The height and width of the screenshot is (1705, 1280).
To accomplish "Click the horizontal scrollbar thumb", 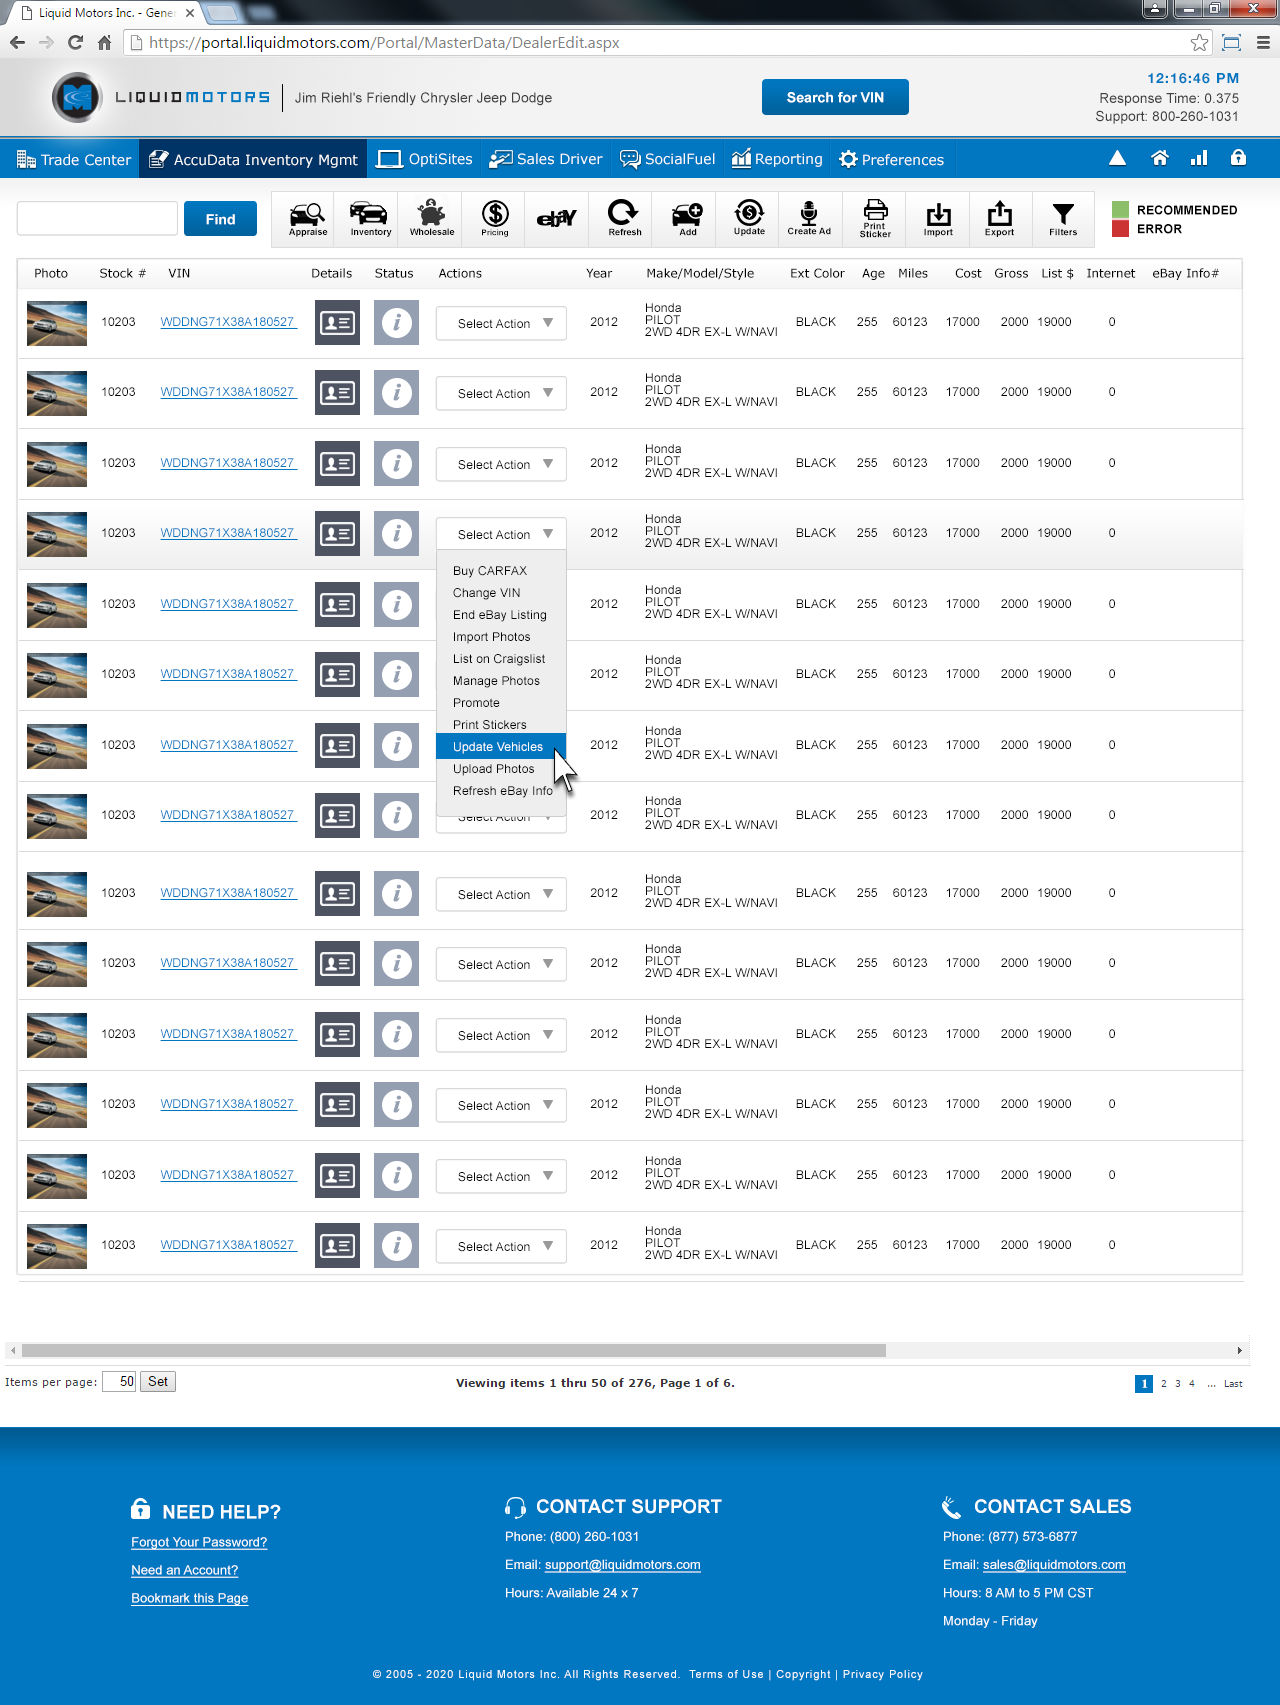I will coord(454,1350).
